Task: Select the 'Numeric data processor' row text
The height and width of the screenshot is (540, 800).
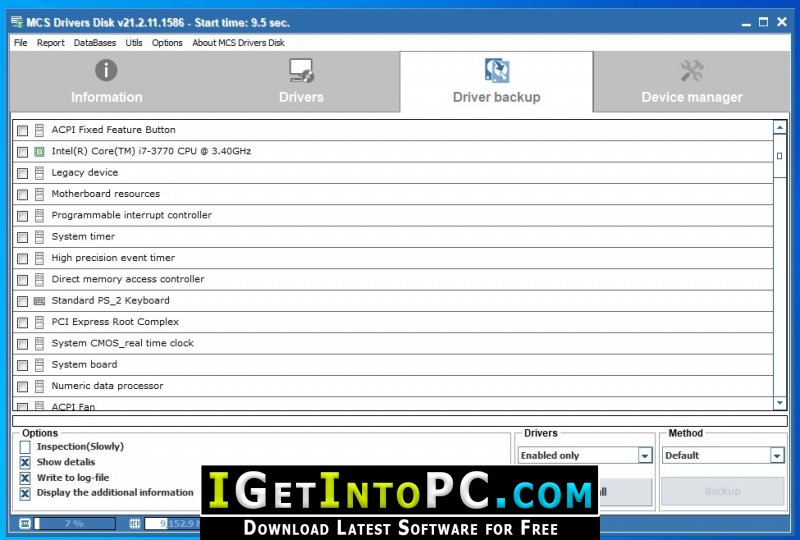Action: (x=107, y=386)
